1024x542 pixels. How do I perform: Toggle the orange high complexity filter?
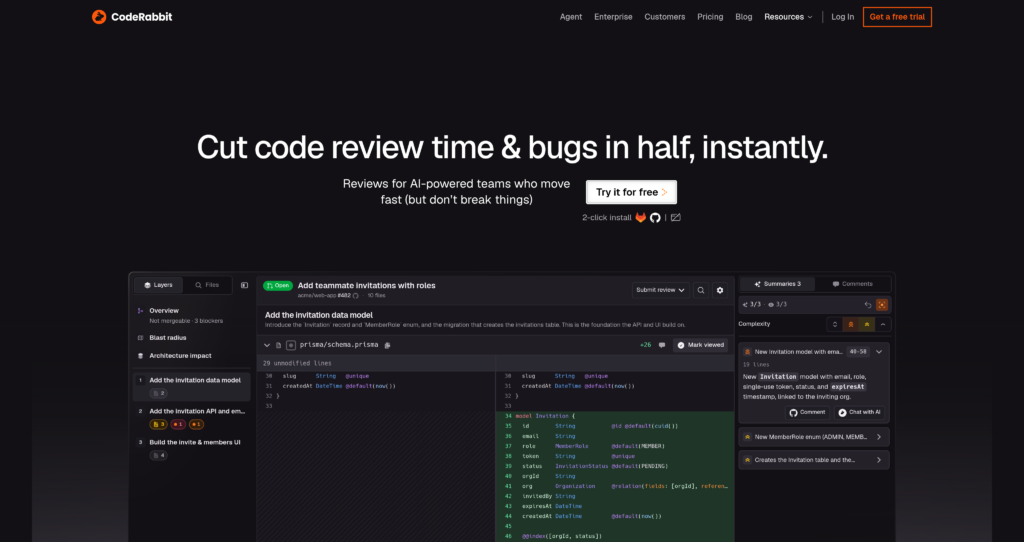pyautogui.click(x=851, y=325)
